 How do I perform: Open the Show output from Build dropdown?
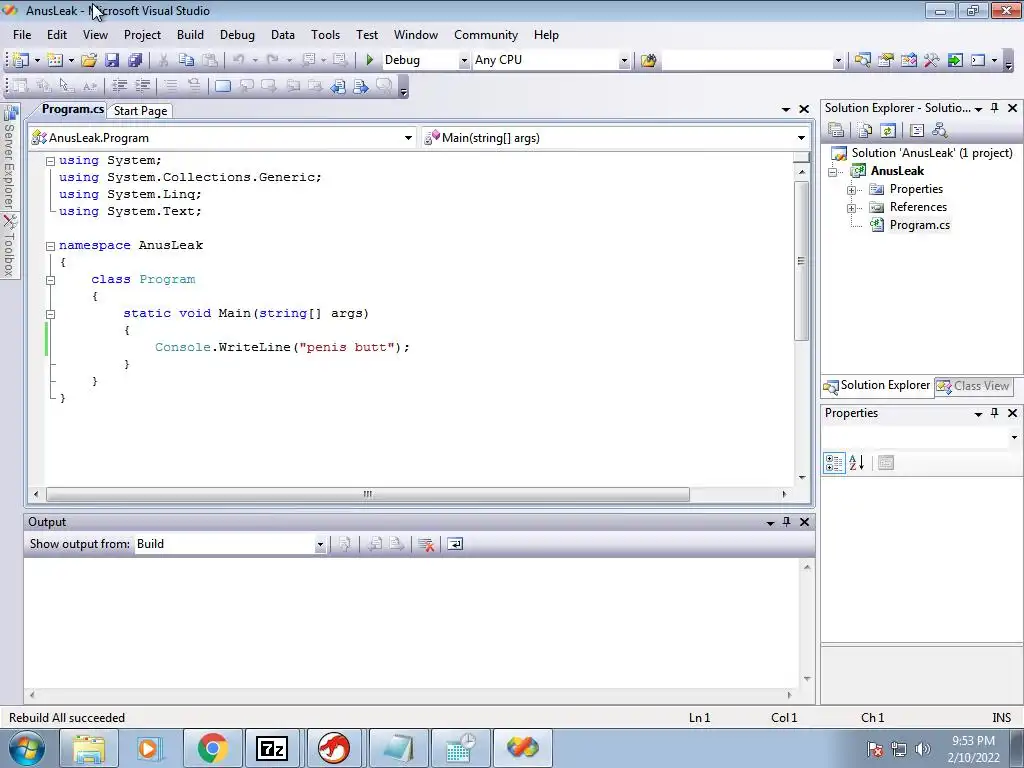[320, 544]
